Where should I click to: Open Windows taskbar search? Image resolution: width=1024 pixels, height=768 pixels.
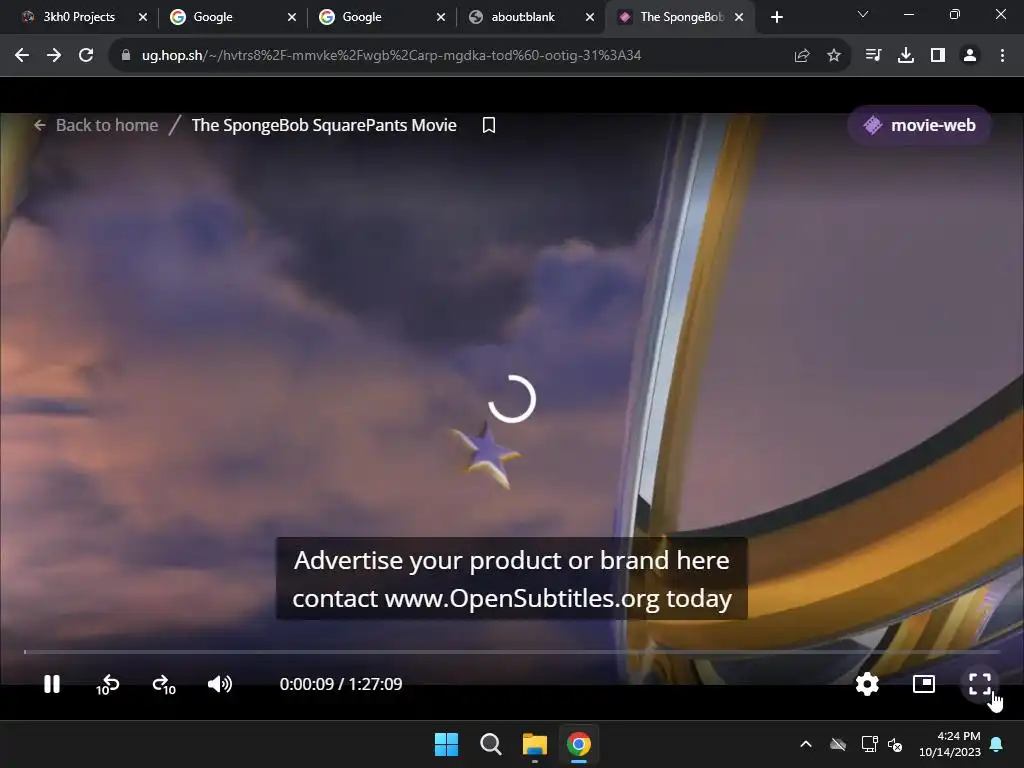click(x=490, y=744)
